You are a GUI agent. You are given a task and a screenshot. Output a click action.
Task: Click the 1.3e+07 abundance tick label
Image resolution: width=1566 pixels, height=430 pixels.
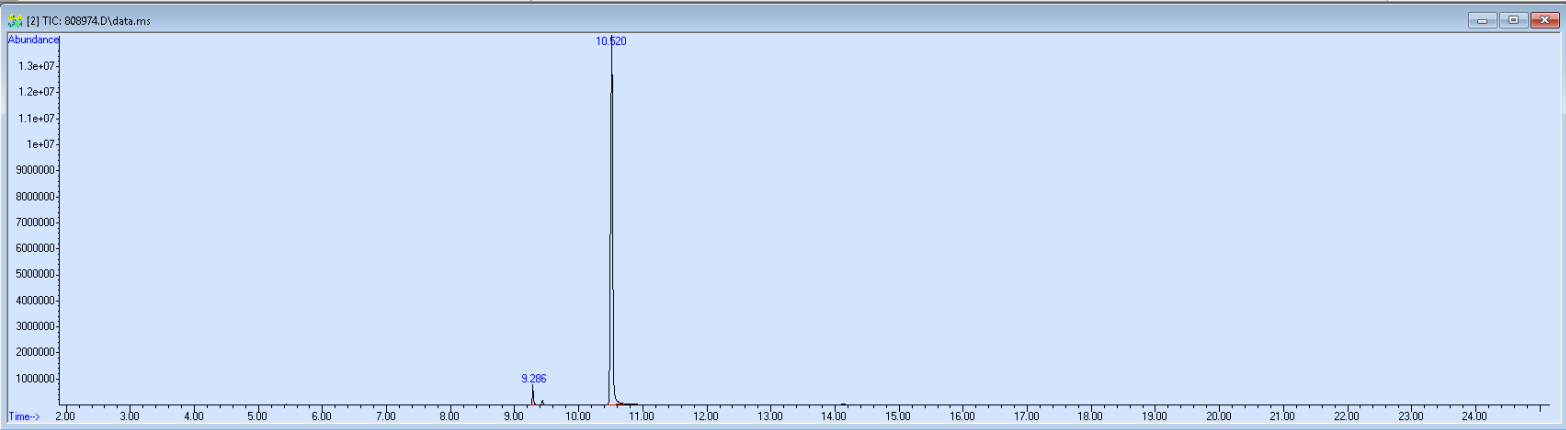click(x=38, y=66)
